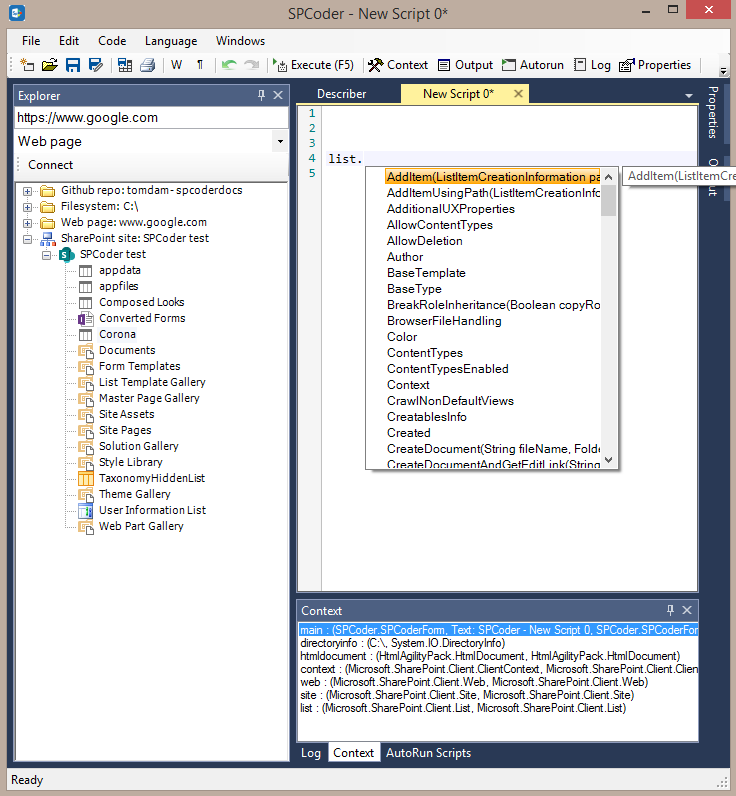Select Web Part Gallery item
Image resolution: width=736 pixels, height=796 pixels.
(x=141, y=526)
